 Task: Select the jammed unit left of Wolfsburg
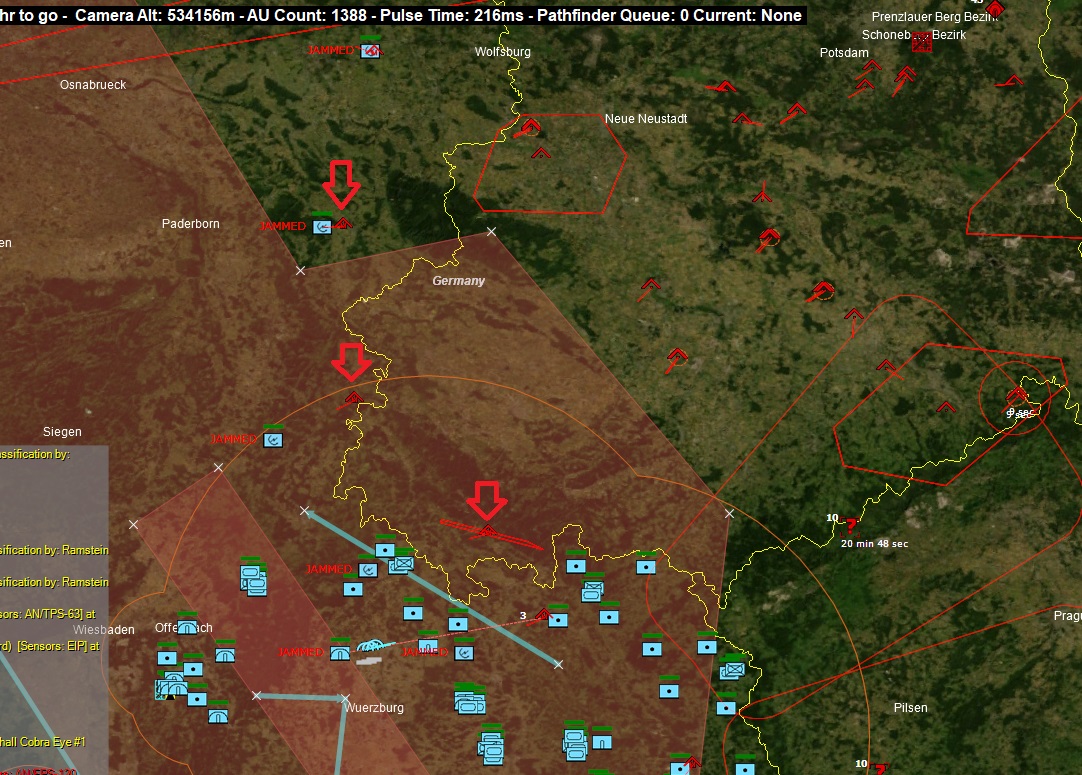(x=370, y=50)
